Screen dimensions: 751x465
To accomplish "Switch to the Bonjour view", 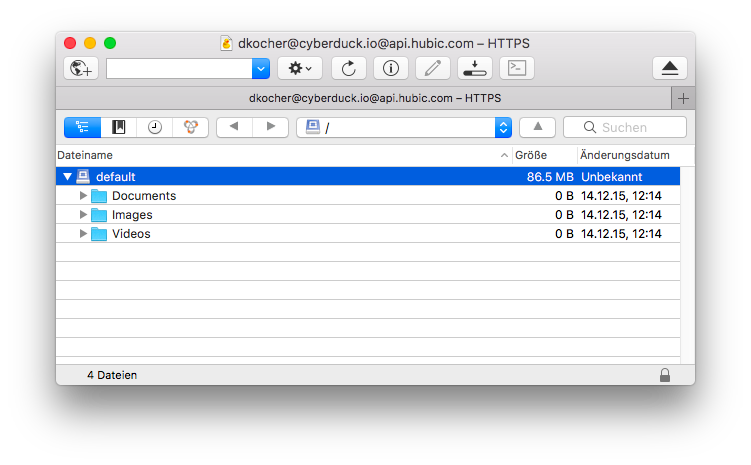I will coord(191,127).
